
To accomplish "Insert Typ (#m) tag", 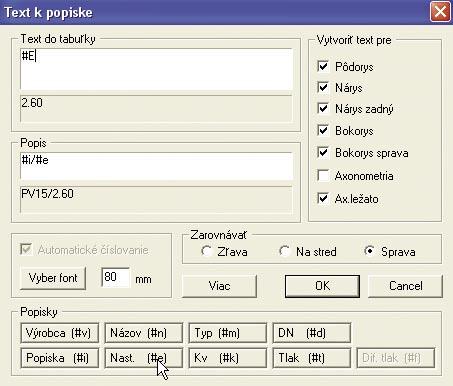I will tap(228, 333).
